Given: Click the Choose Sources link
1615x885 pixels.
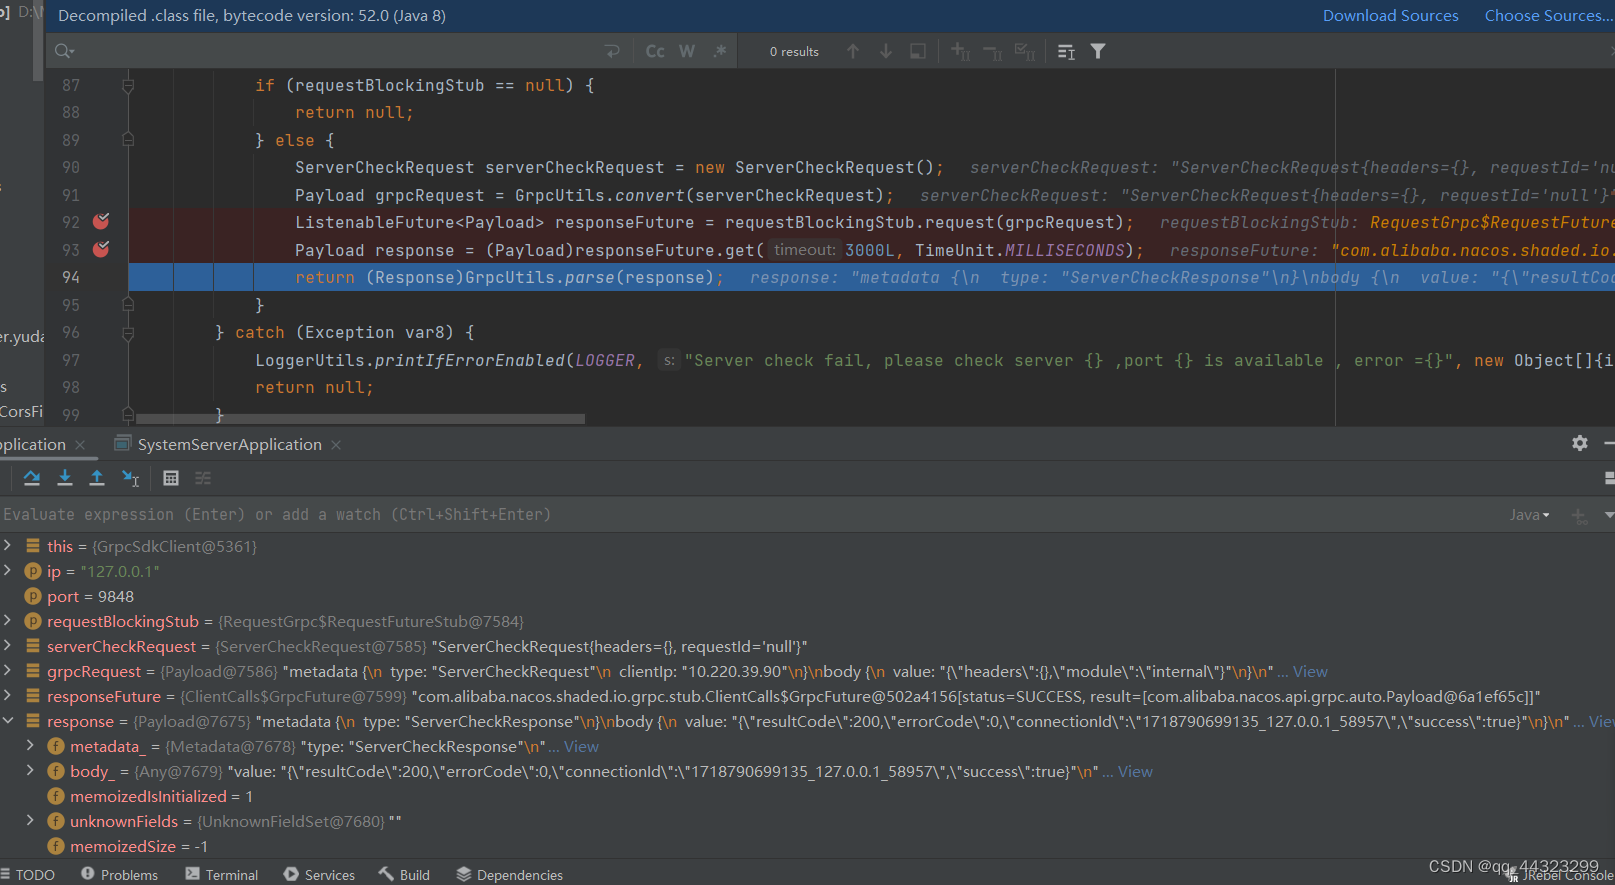Looking at the screenshot, I should coord(1548,15).
